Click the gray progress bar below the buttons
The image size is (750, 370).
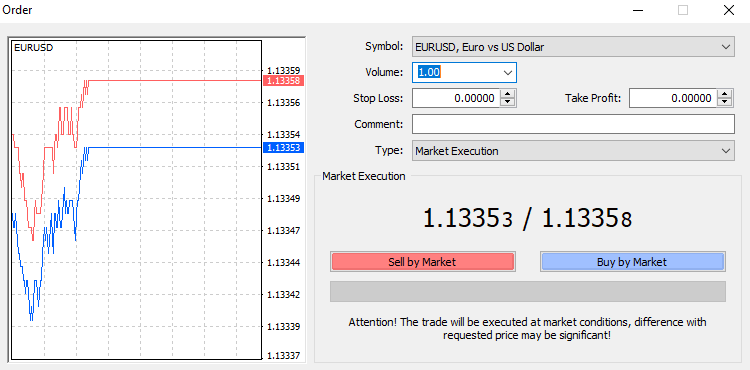point(528,291)
